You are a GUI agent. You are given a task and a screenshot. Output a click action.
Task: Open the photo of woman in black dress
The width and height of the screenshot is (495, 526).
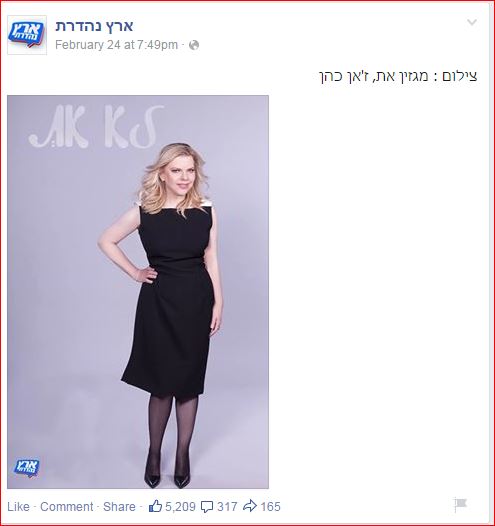point(138,292)
